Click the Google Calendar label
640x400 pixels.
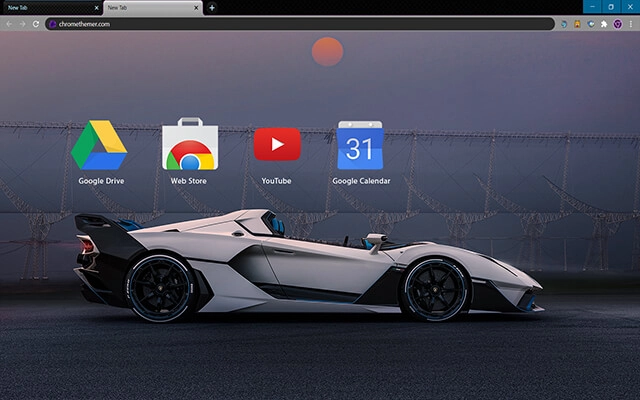click(x=361, y=181)
